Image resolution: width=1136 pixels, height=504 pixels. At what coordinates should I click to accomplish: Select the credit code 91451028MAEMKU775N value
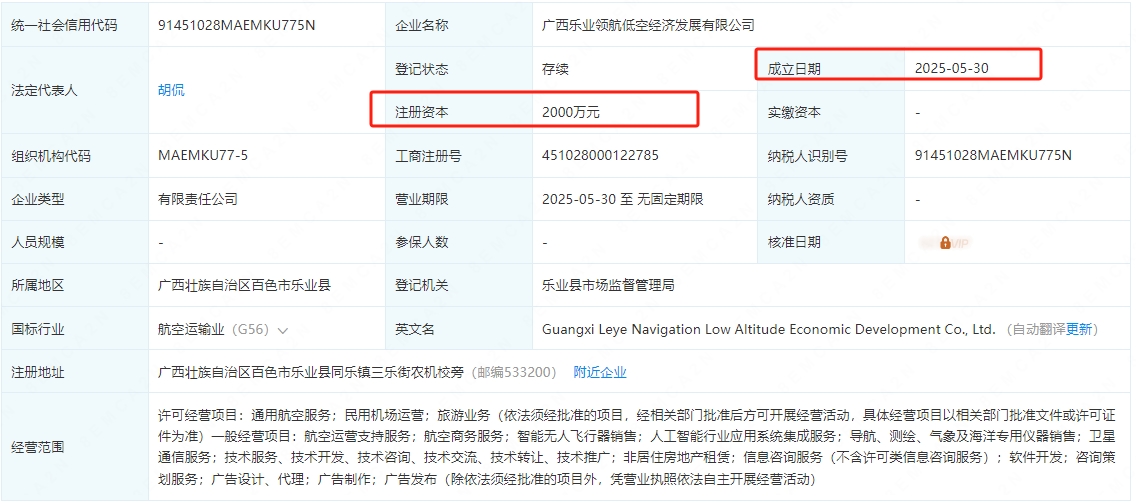(x=237, y=25)
